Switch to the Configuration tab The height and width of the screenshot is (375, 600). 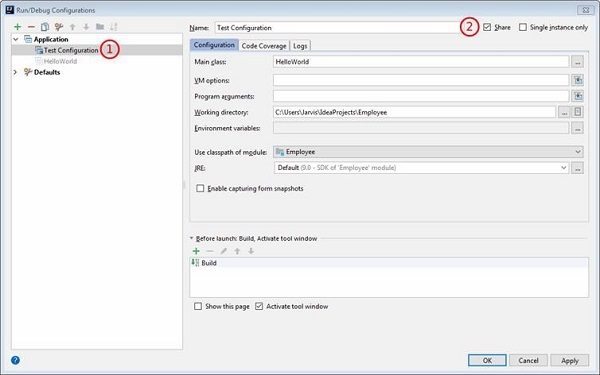(x=214, y=45)
